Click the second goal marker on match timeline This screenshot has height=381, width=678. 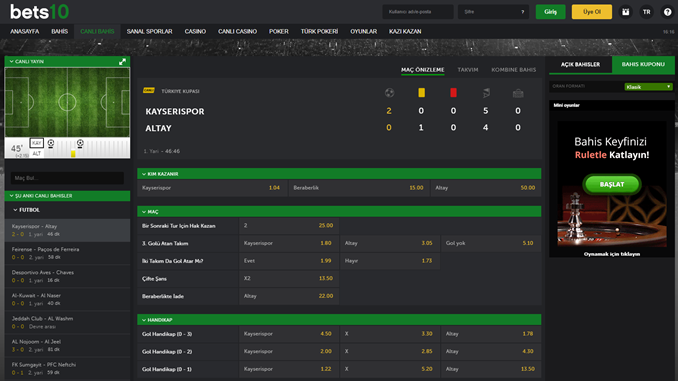[80, 143]
